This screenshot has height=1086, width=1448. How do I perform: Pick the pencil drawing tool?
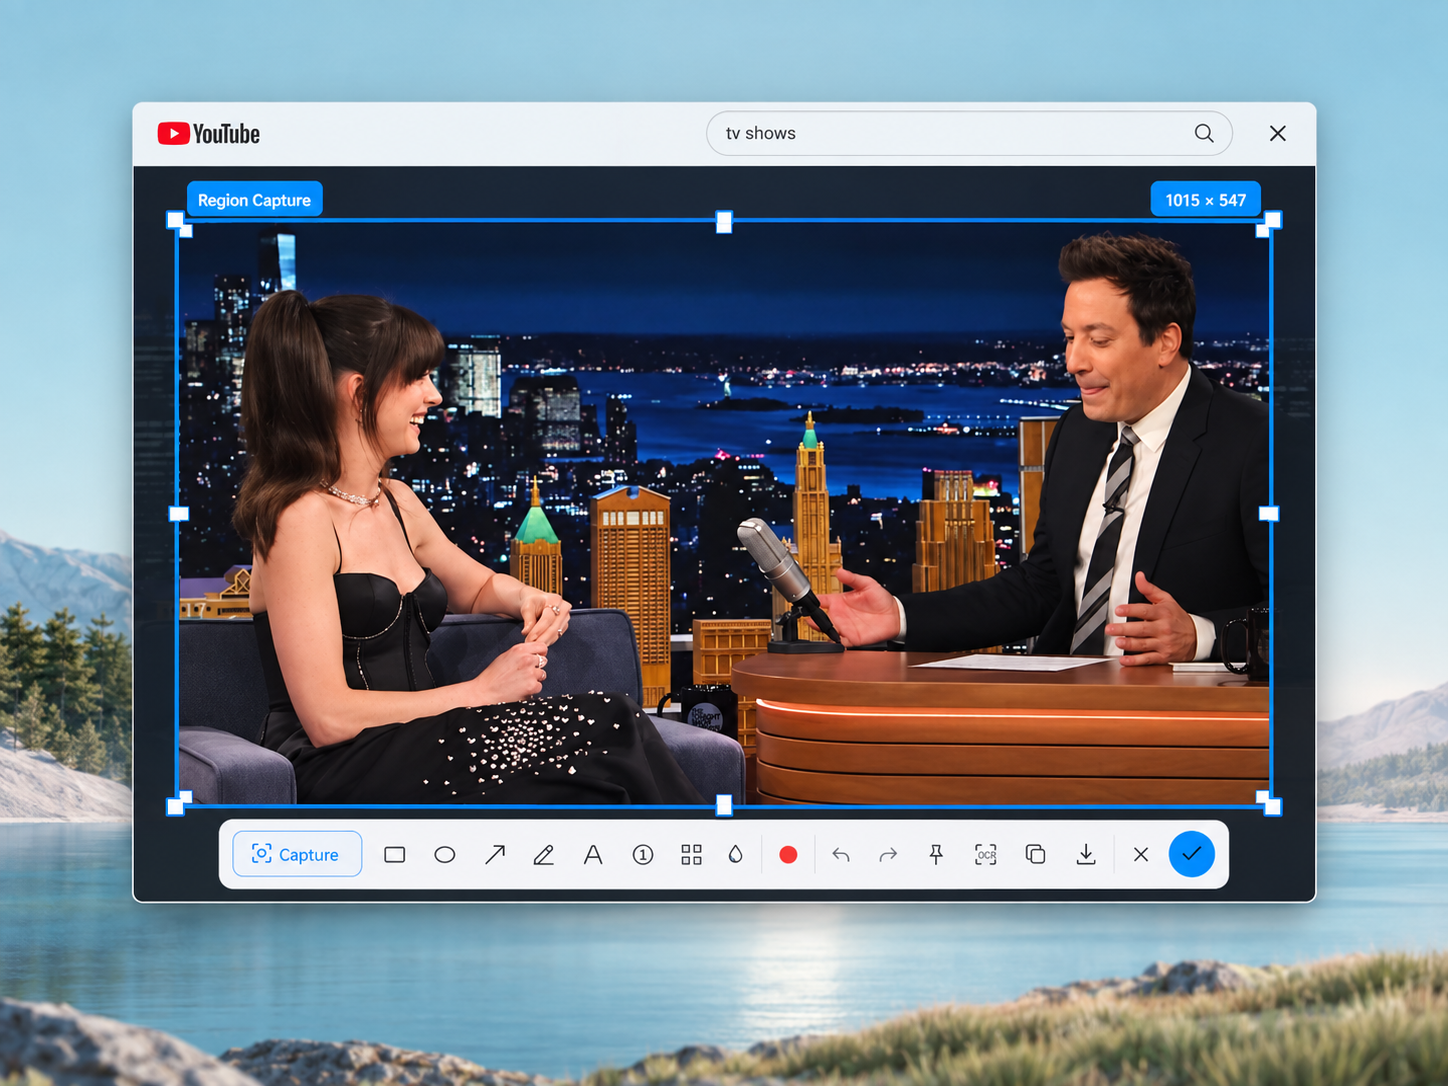[544, 855]
